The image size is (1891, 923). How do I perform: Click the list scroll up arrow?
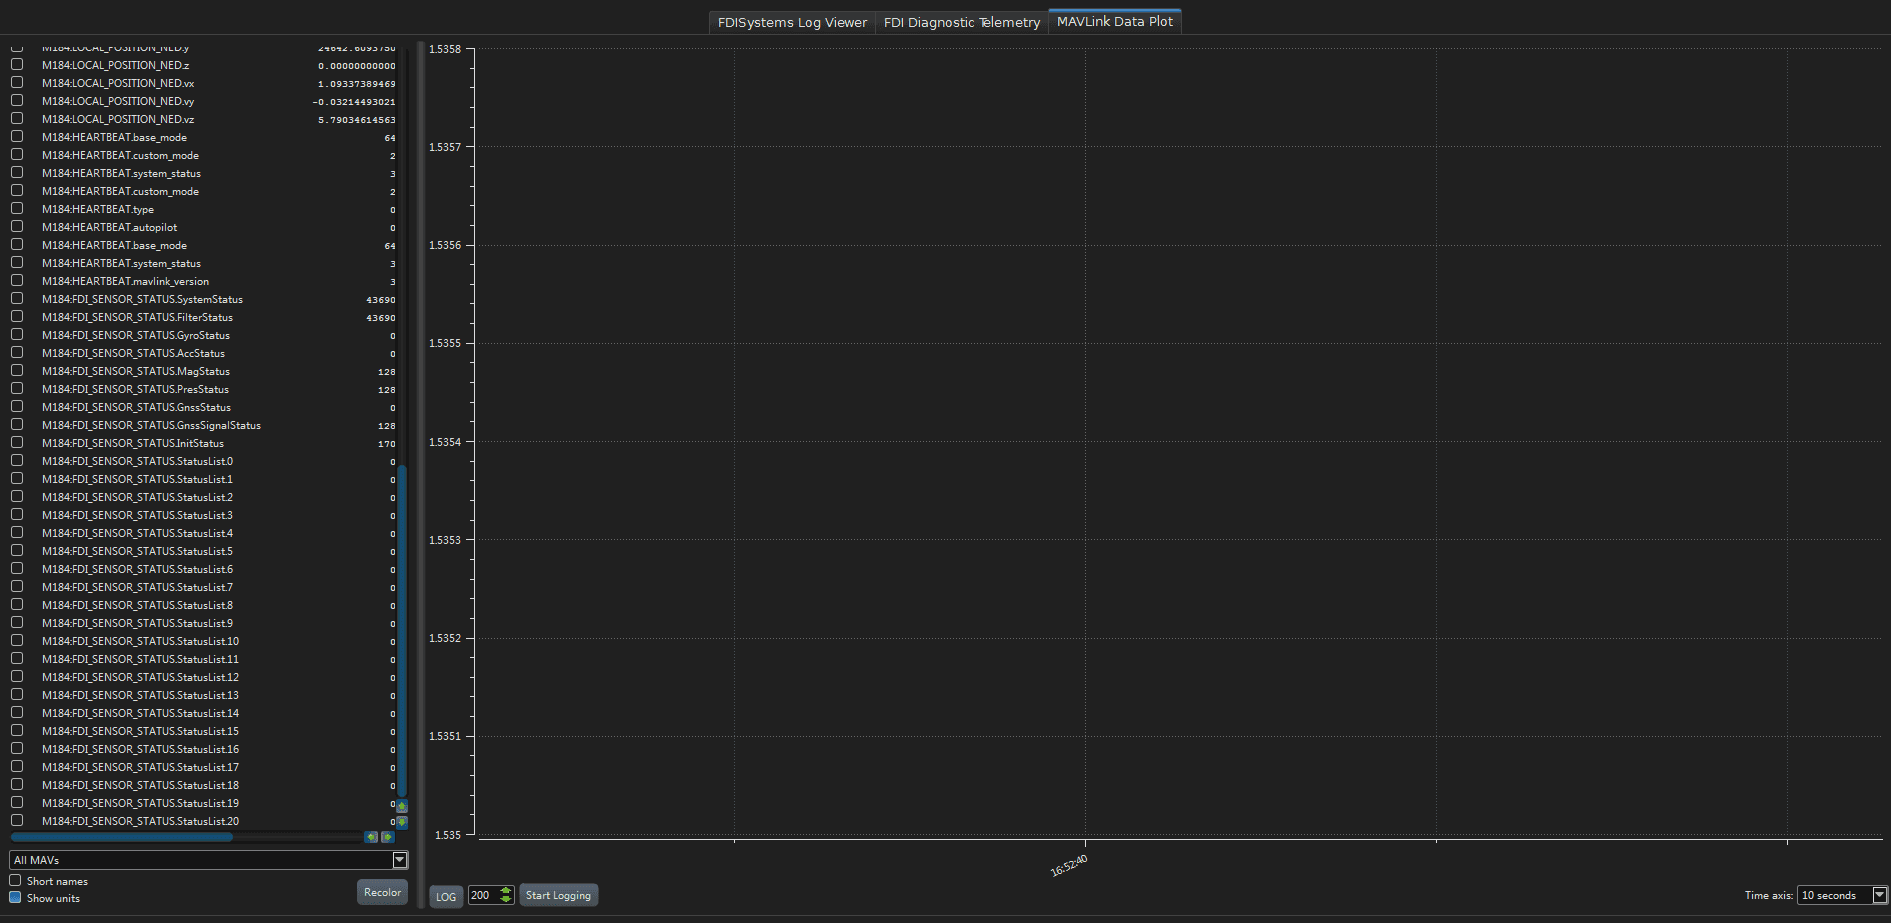point(402,806)
